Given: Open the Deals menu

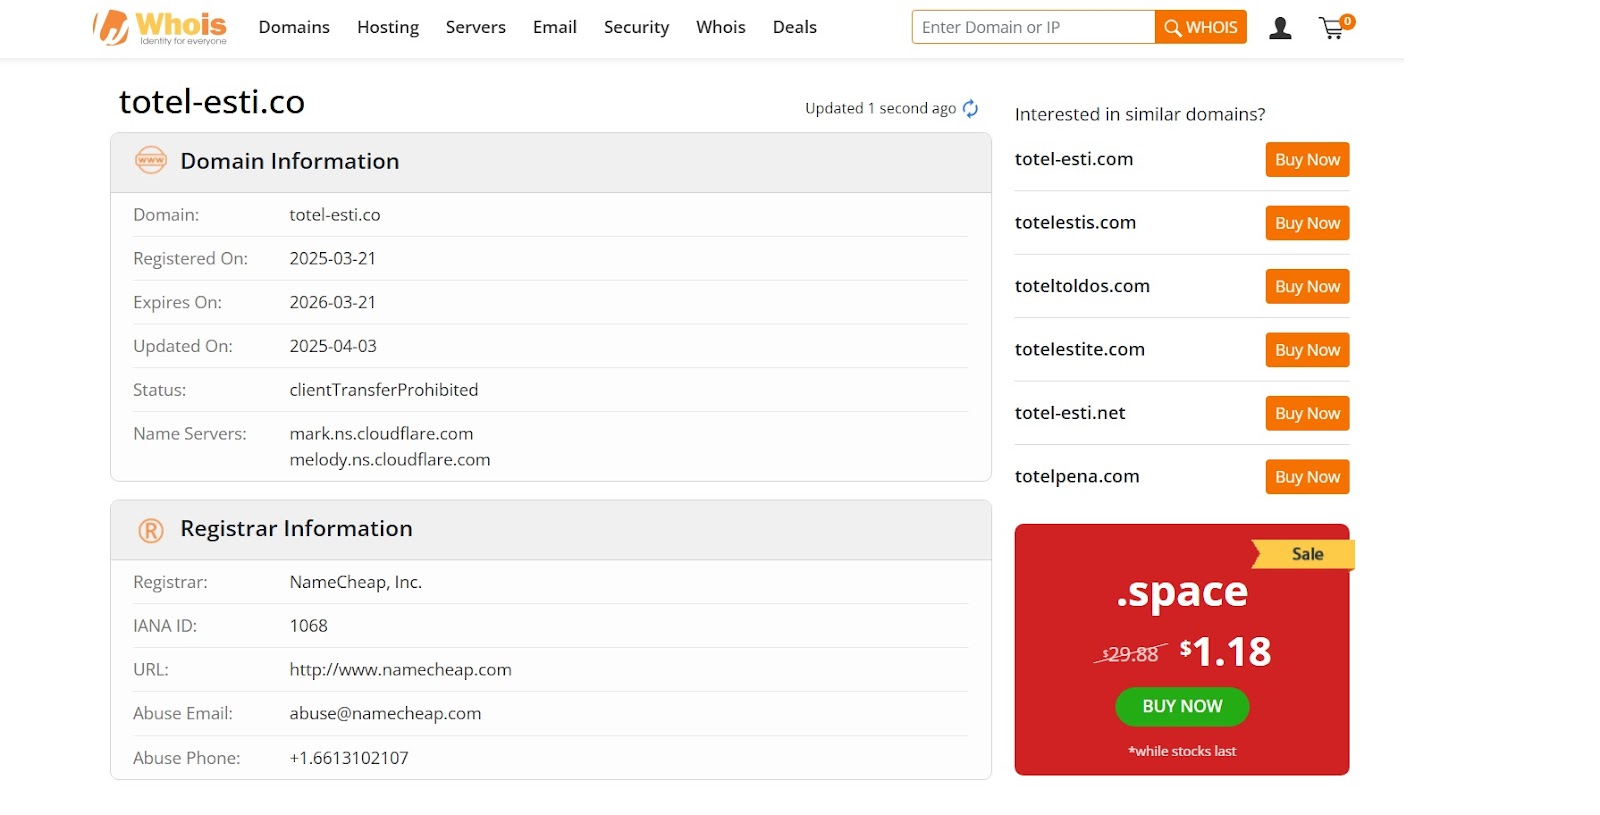Looking at the screenshot, I should (x=795, y=27).
